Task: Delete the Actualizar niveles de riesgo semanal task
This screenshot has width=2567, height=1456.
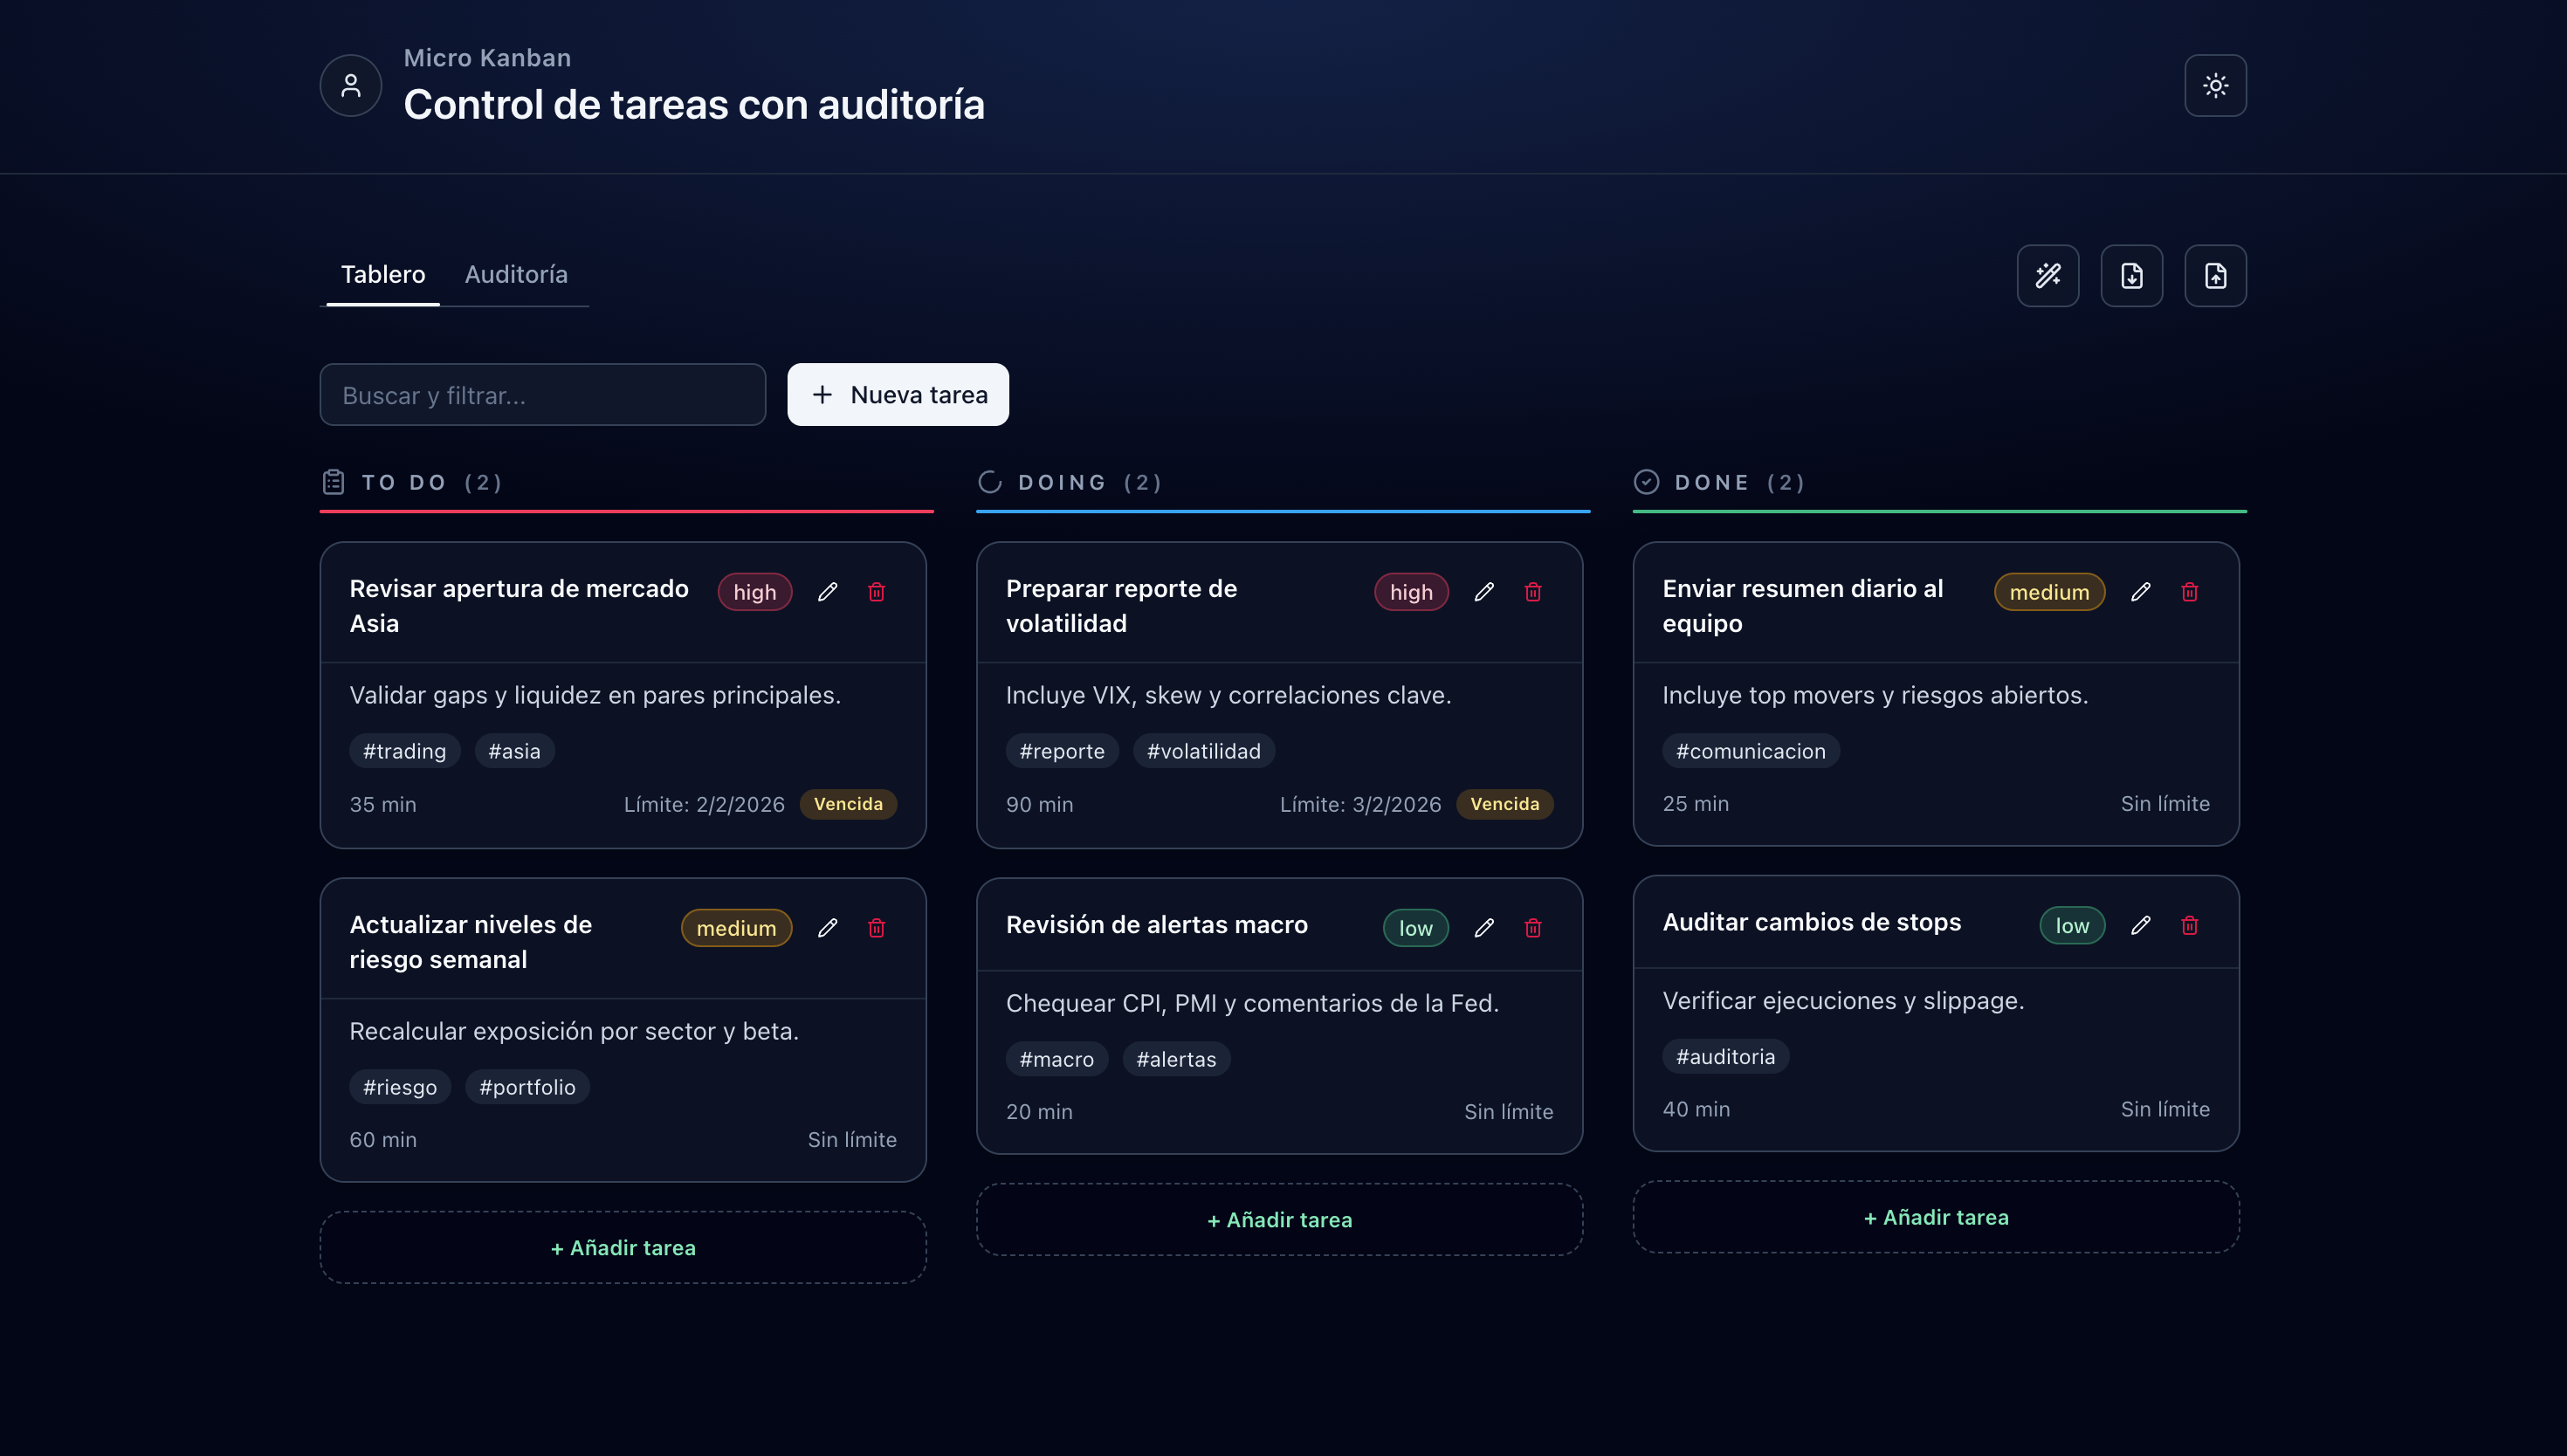Action: coord(876,928)
